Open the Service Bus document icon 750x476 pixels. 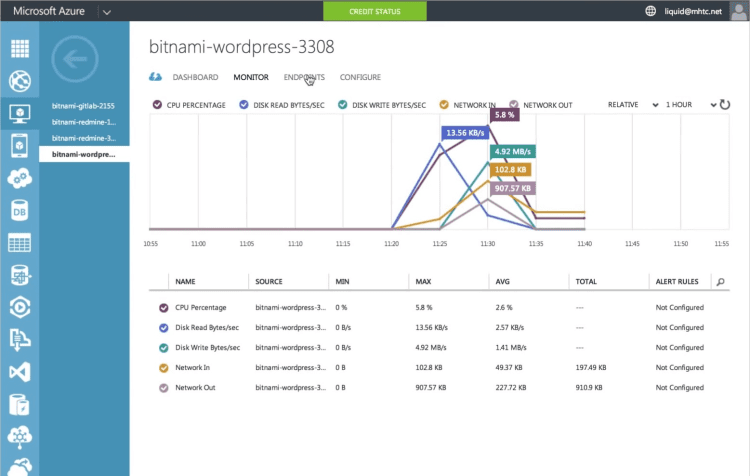tap(20, 340)
